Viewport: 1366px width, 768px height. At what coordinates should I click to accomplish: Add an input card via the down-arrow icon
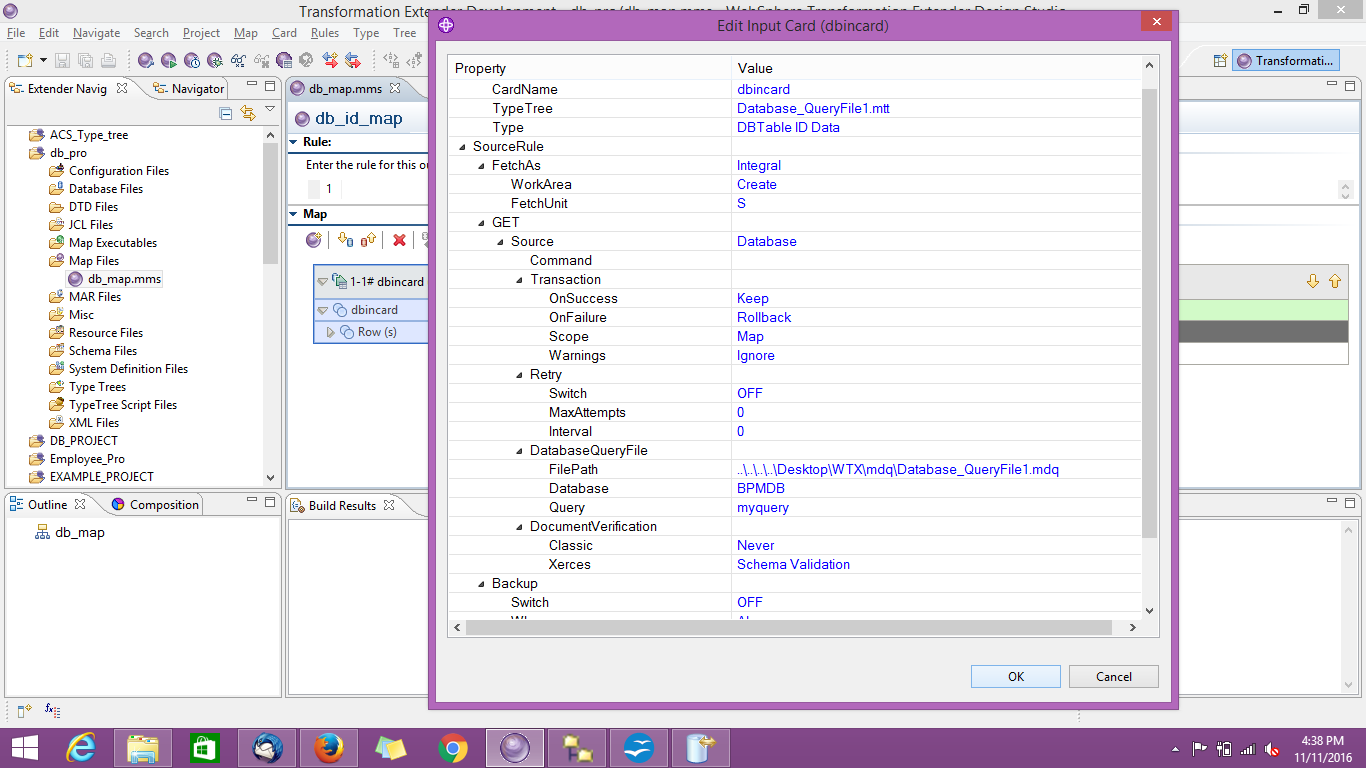coord(345,240)
